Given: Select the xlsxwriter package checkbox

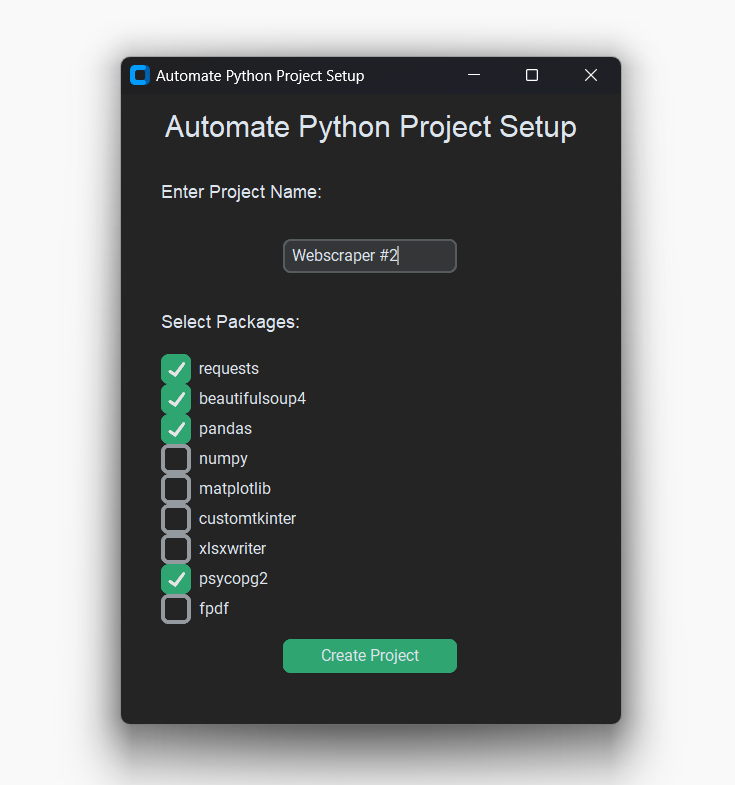Looking at the screenshot, I should (176, 549).
